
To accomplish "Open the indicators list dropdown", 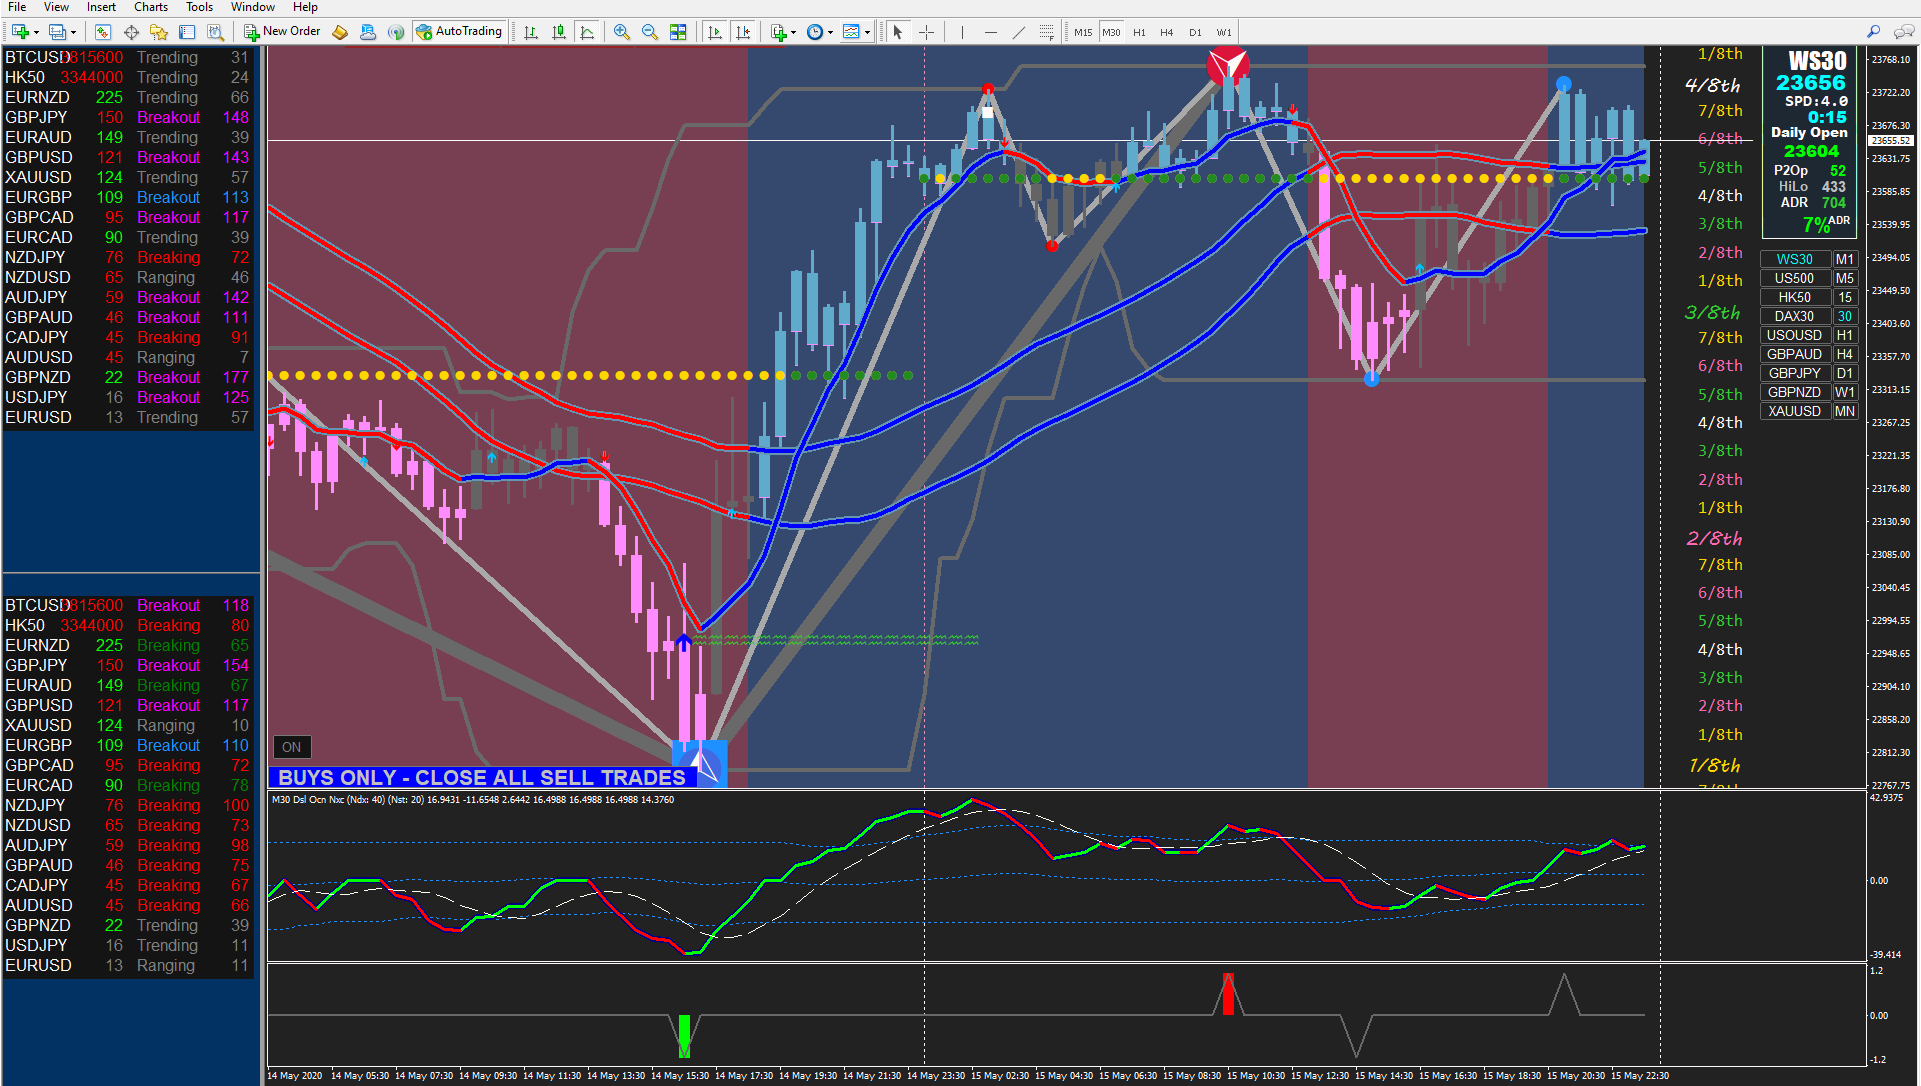I will tap(793, 32).
